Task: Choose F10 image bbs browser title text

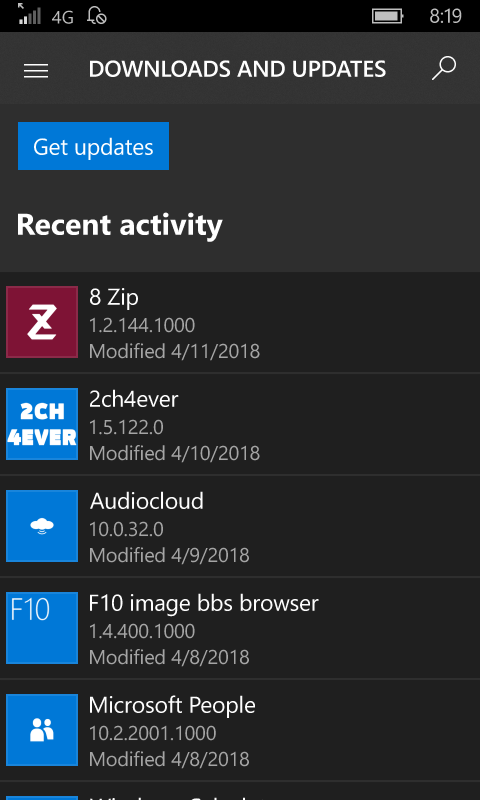Action: (204, 604)
